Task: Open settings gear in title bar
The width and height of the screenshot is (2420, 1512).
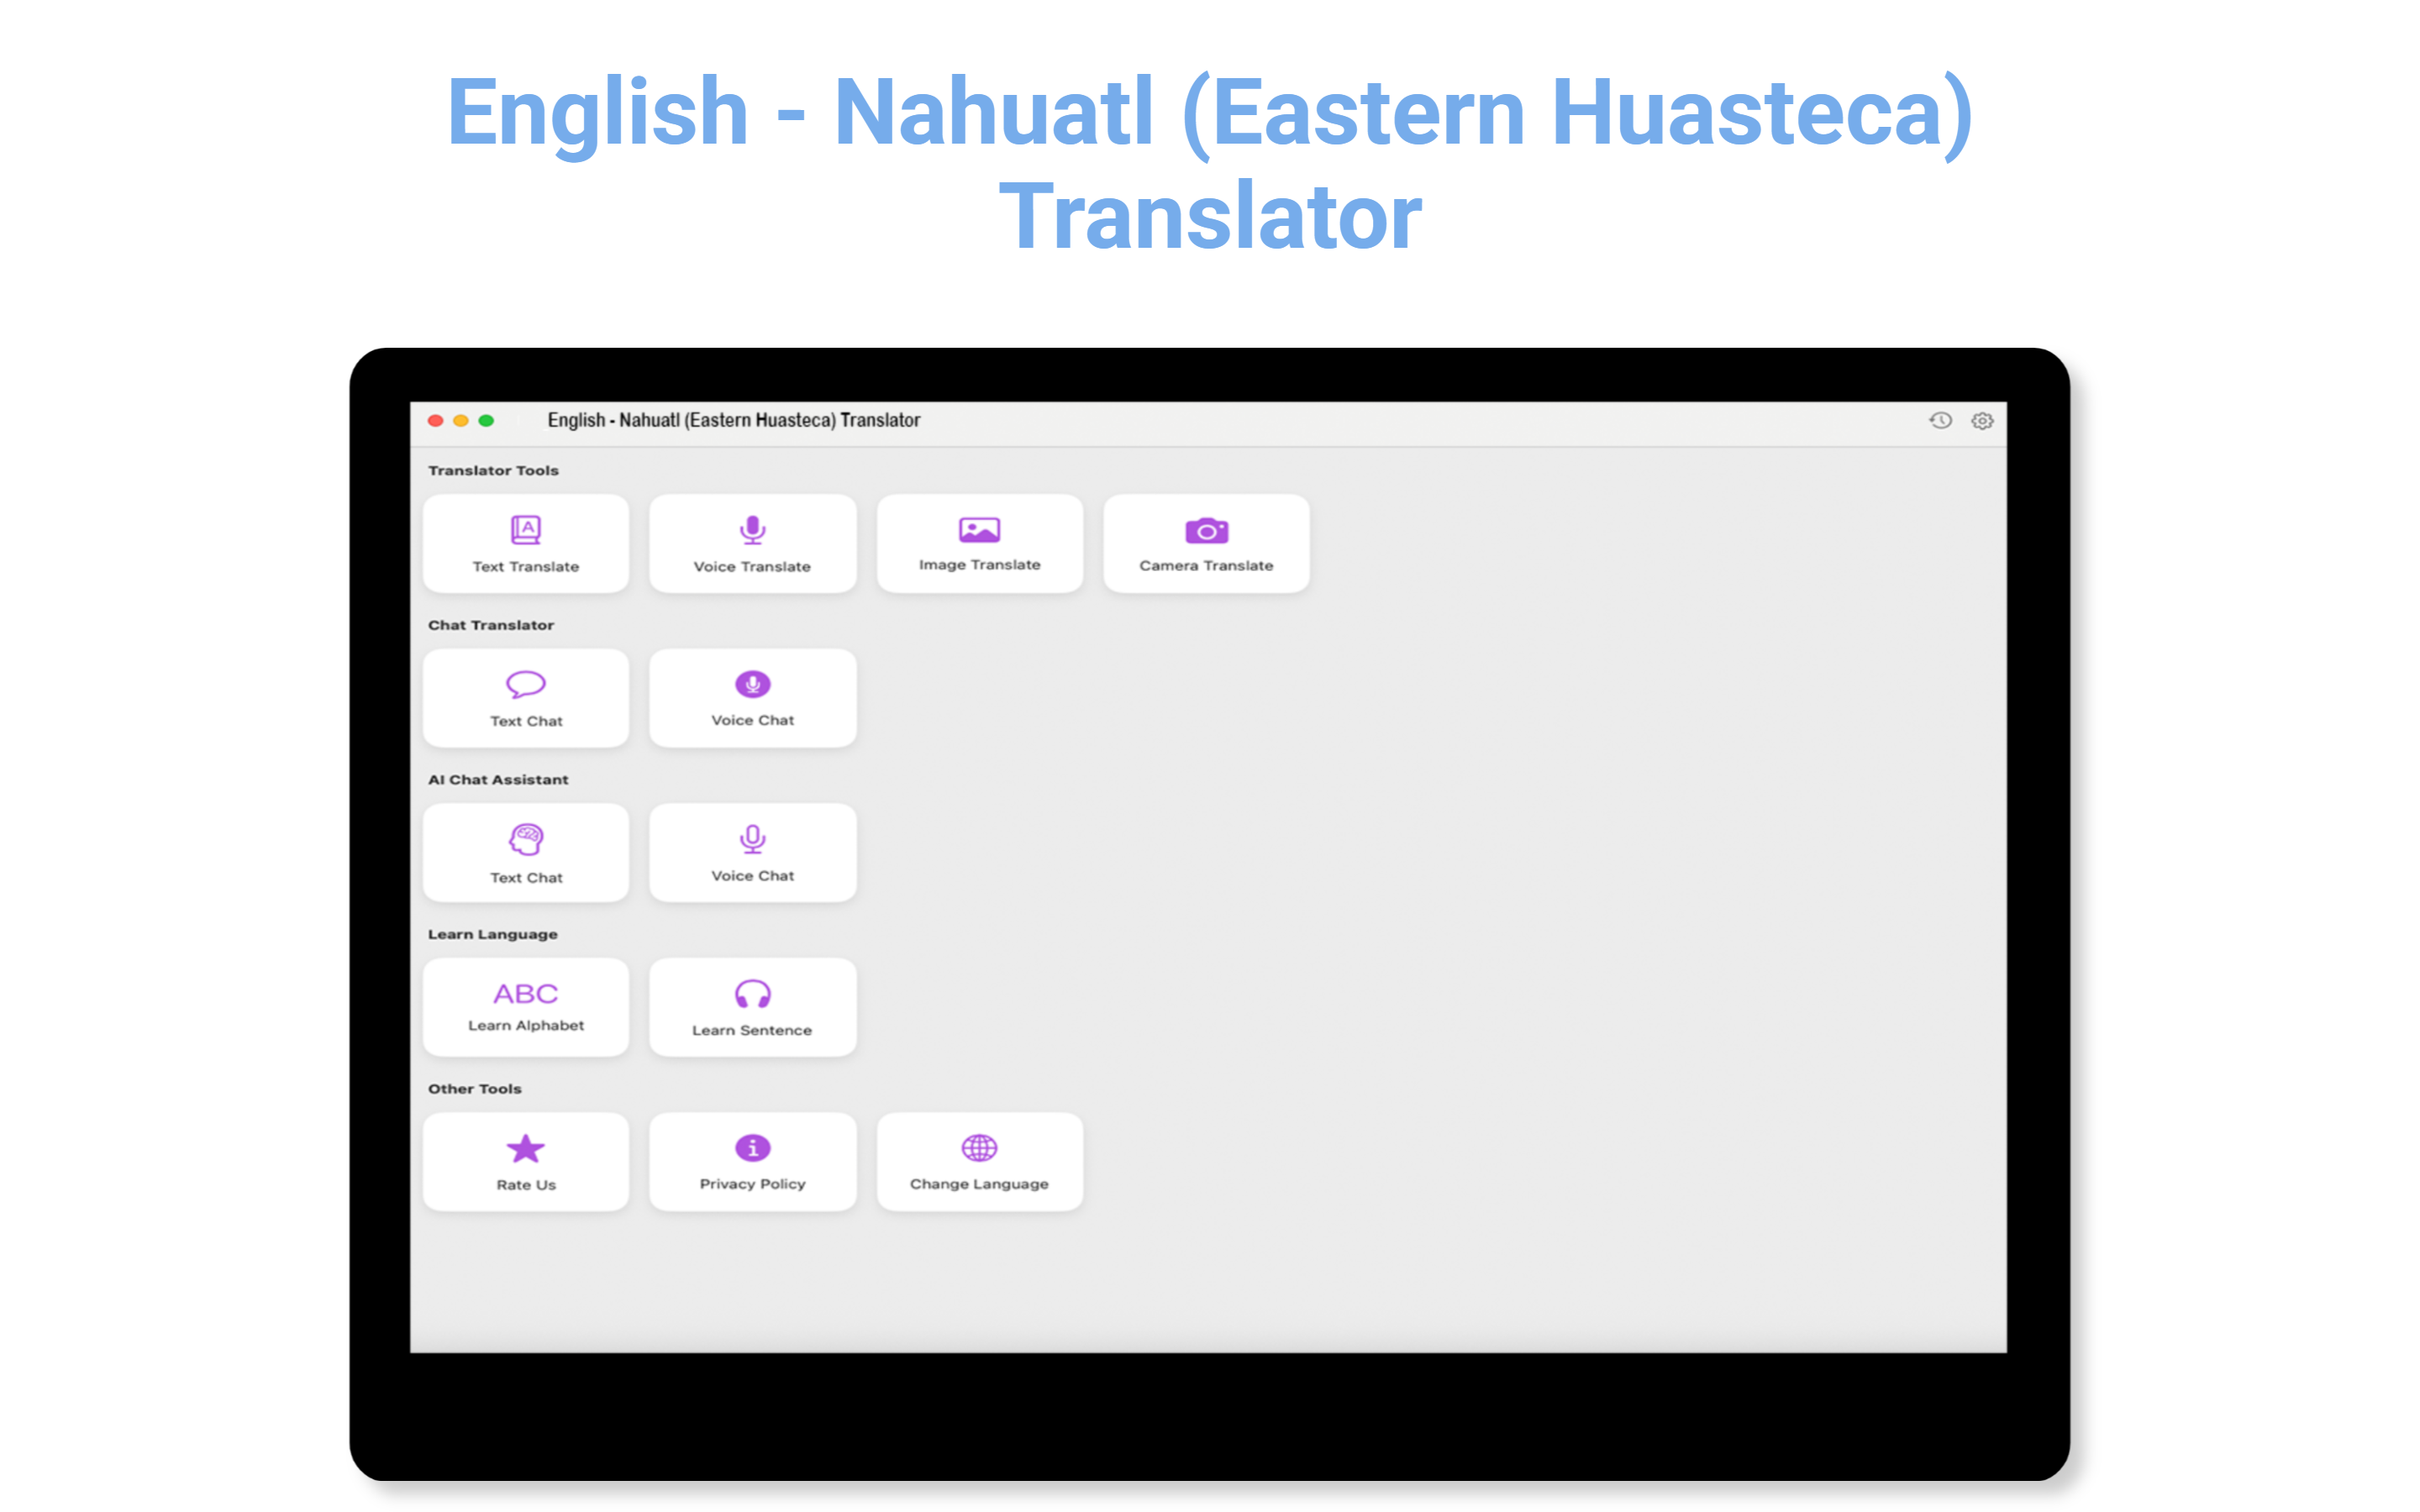Action: [x=1982, y=421]
